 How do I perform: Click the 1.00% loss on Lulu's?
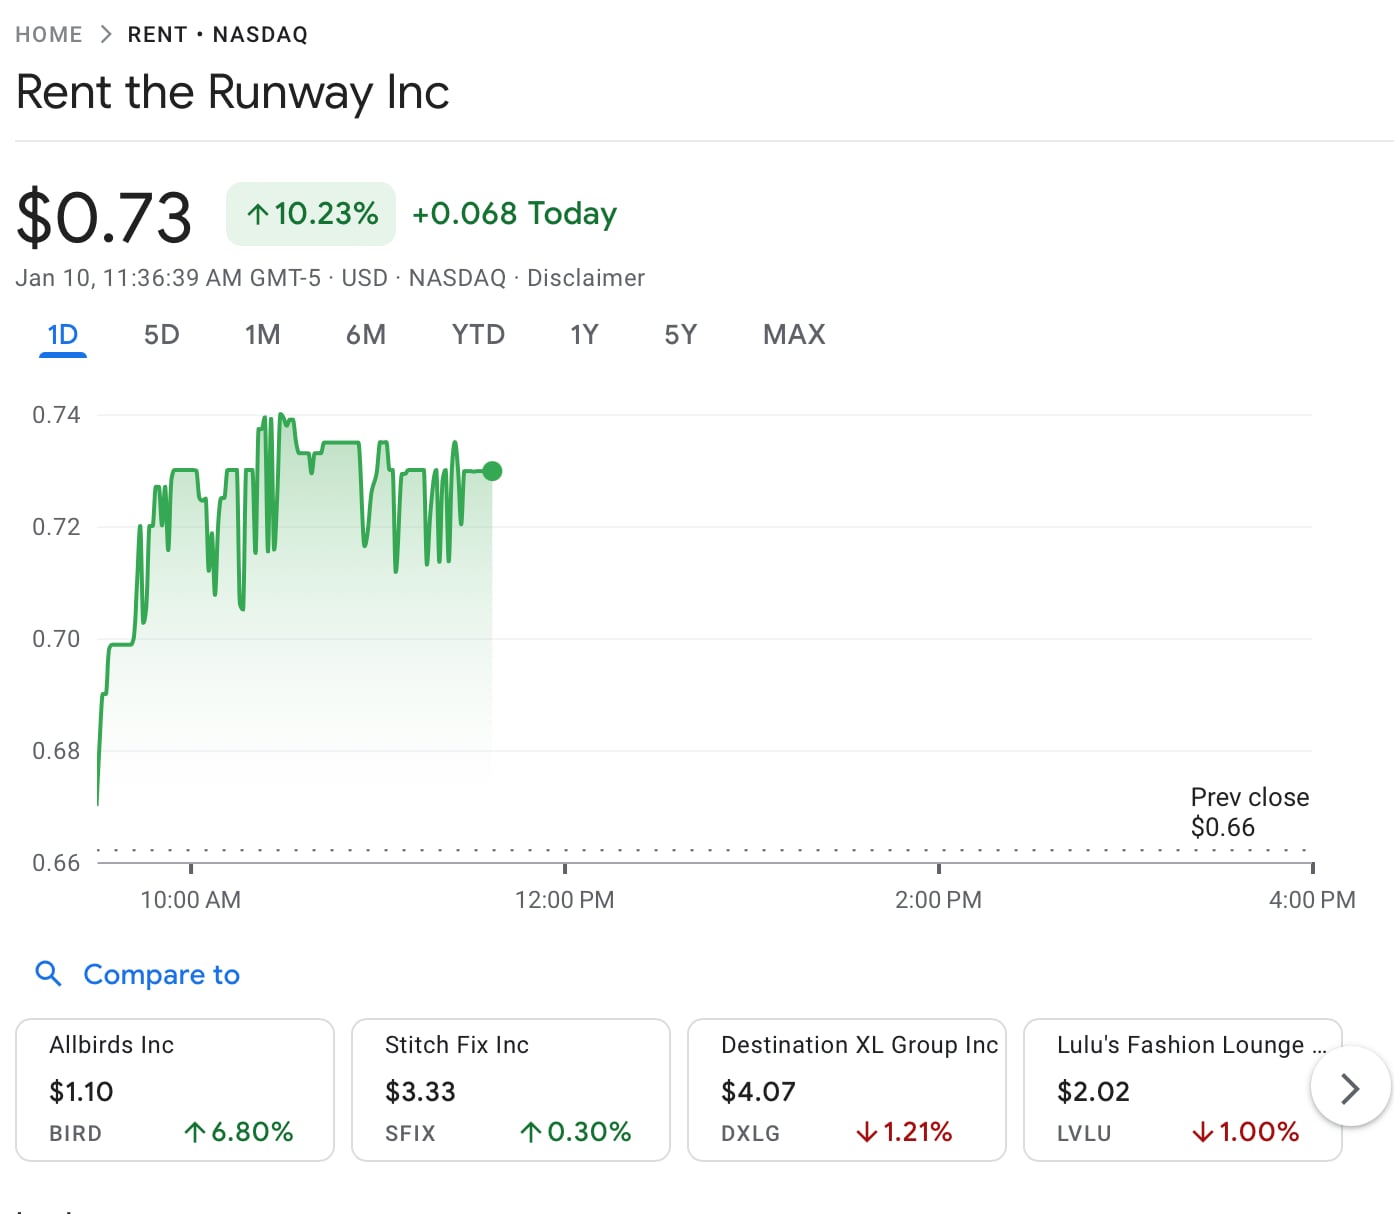(x=1245, y=1132)
